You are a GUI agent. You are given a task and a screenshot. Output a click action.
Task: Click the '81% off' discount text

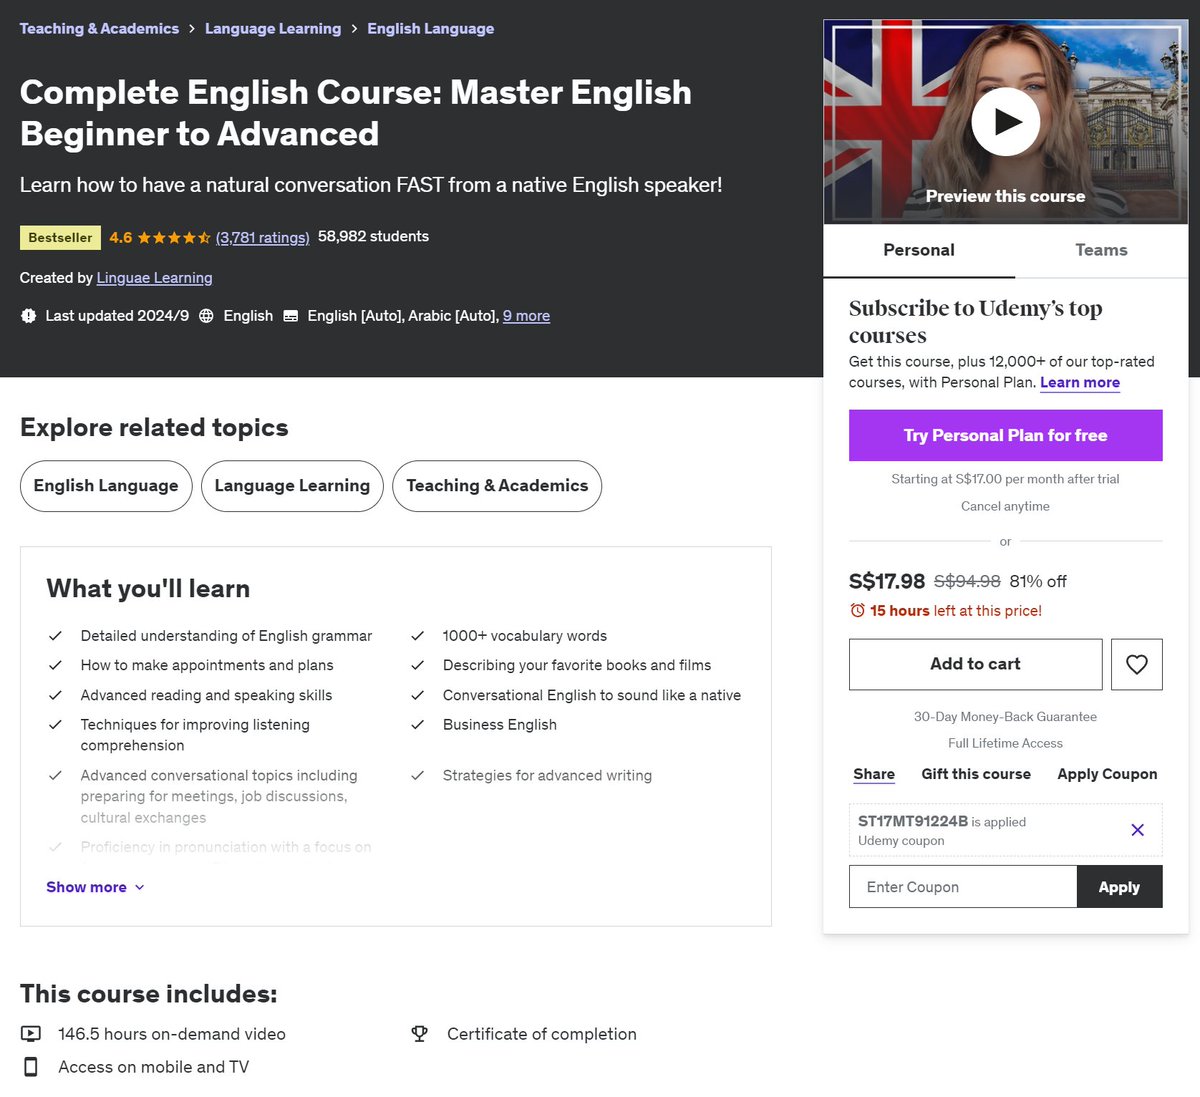1038,581
